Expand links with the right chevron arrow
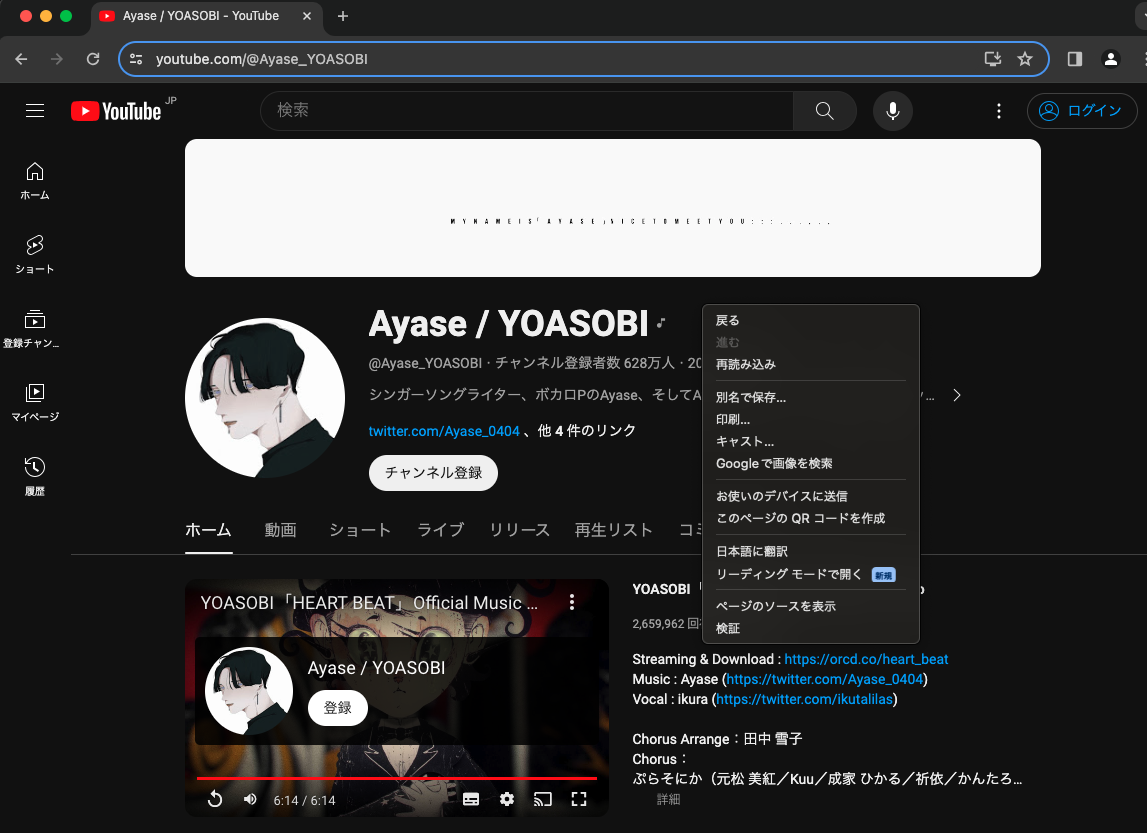The height and width of the screenshot is (833, 1147). (x=956, y=395)
